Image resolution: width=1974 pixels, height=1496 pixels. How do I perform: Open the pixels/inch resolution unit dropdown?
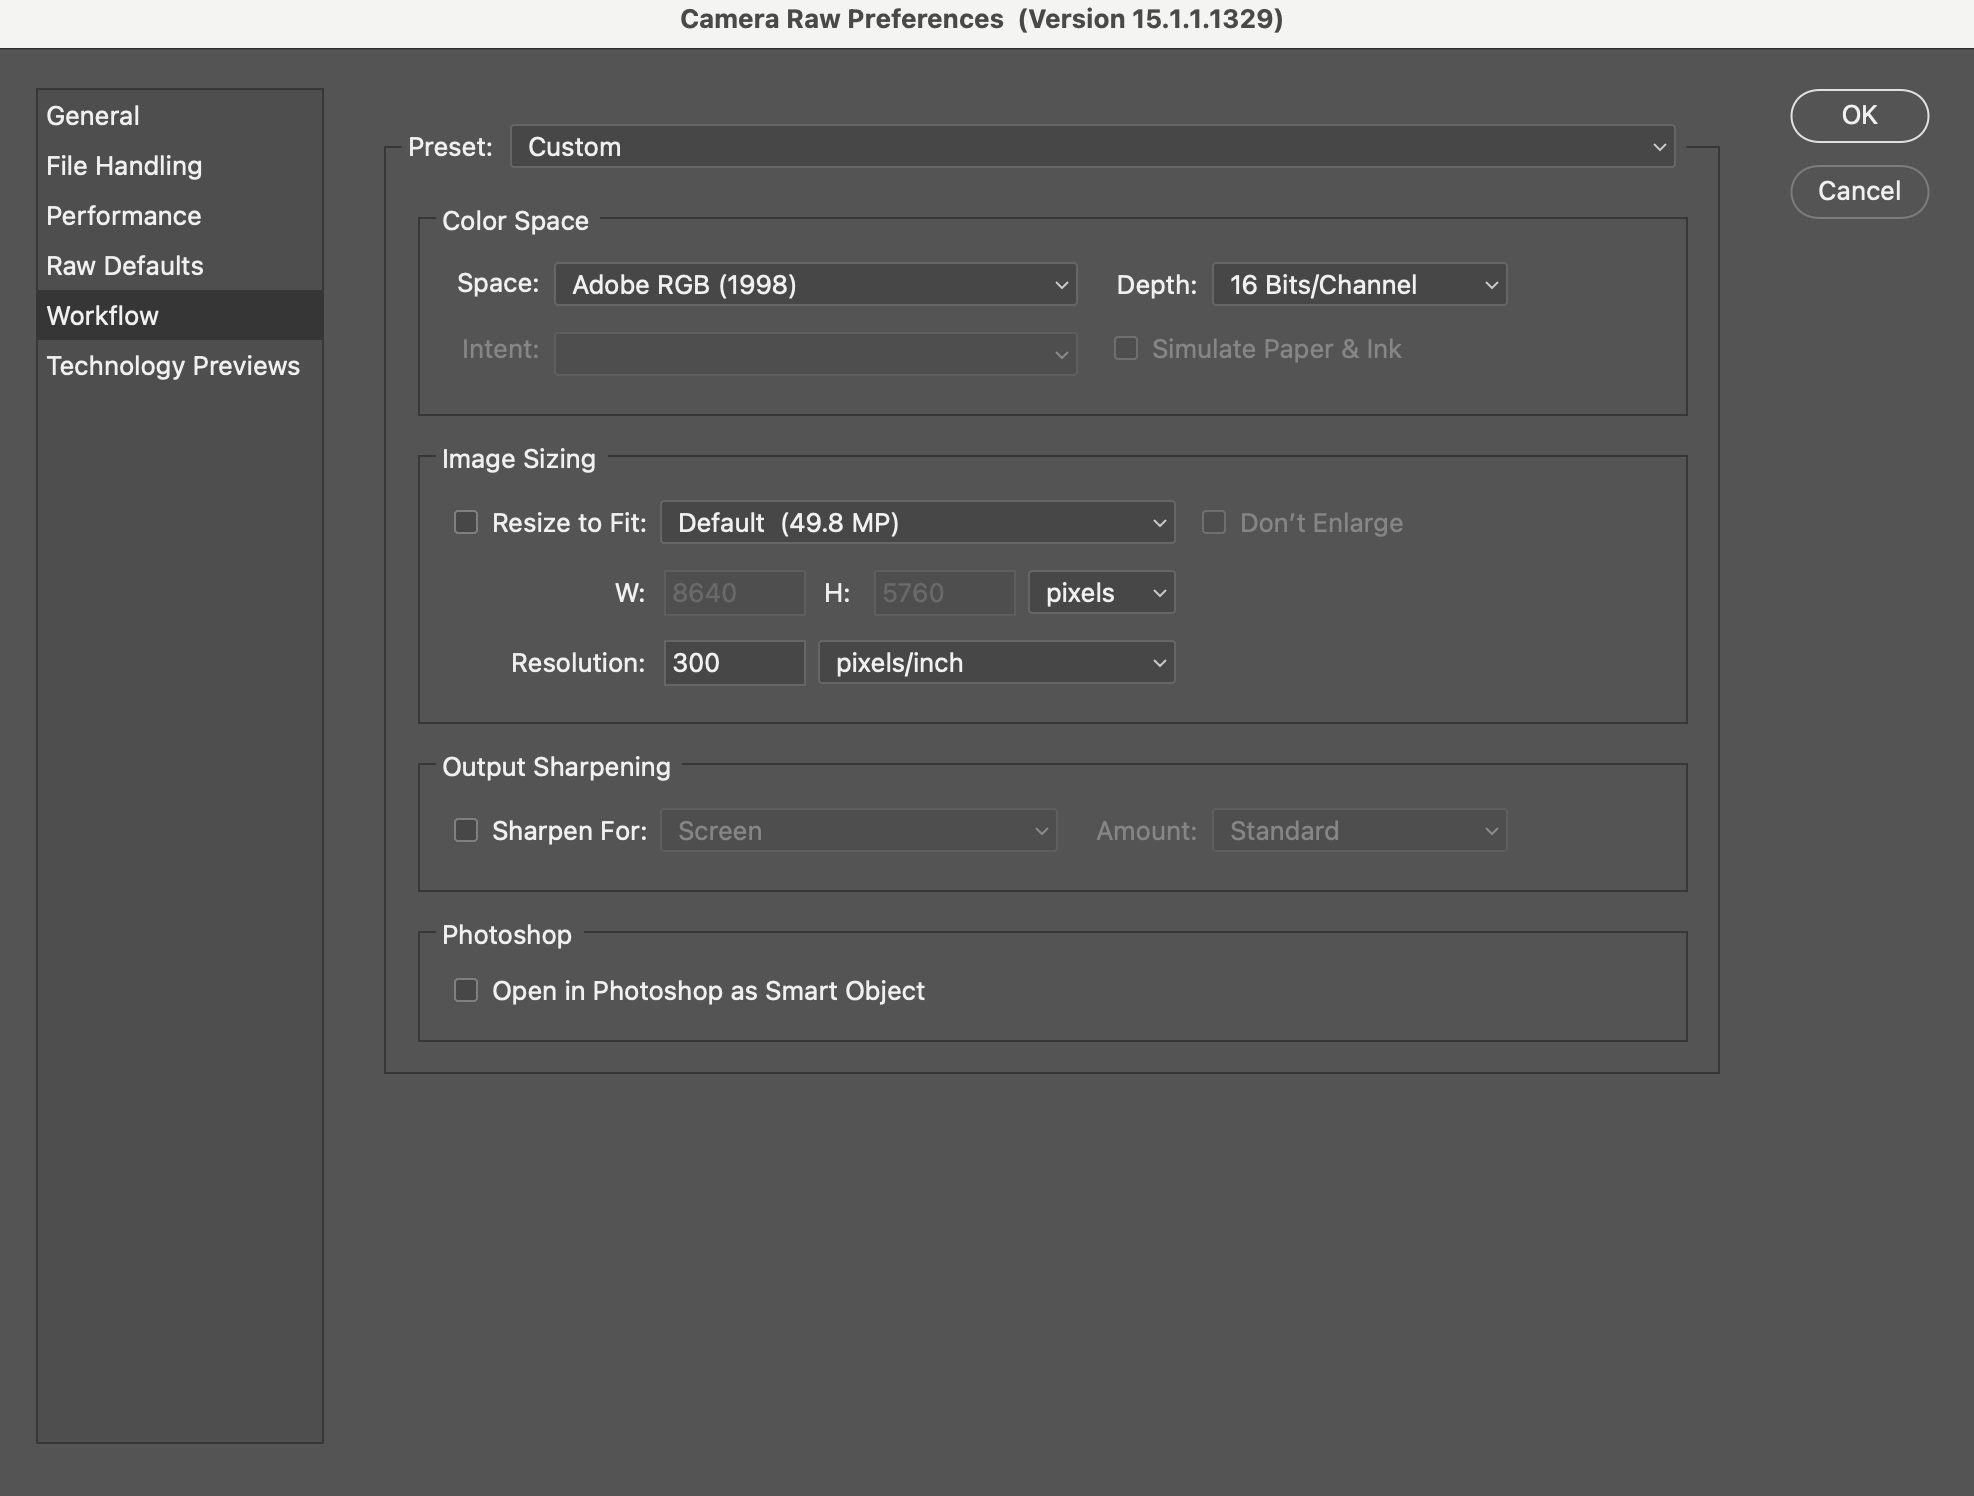(x=996, y=663)
